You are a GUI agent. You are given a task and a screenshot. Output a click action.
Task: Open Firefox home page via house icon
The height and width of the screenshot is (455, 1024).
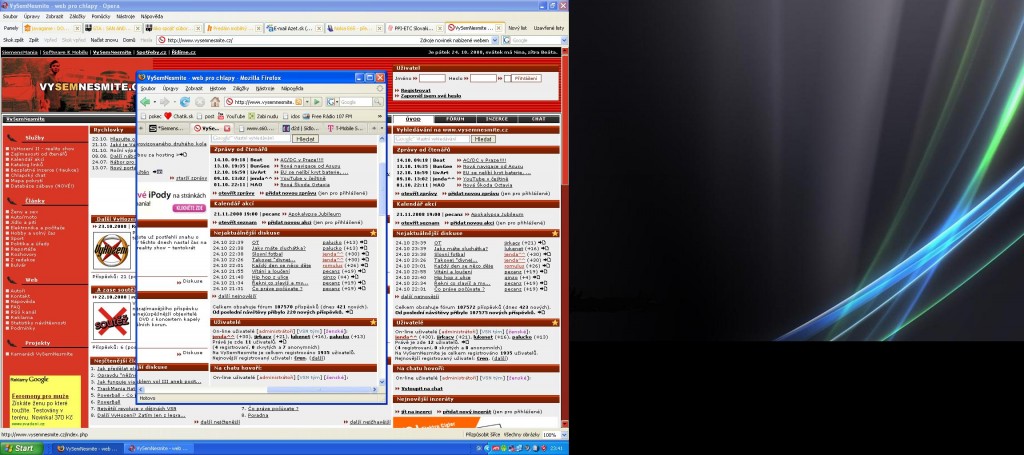[215, 102]
